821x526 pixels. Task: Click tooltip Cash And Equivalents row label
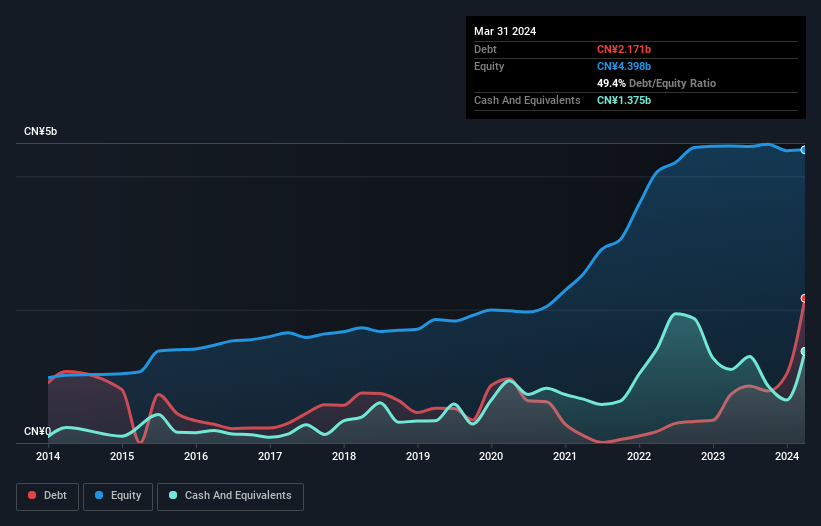pos(527,100)
